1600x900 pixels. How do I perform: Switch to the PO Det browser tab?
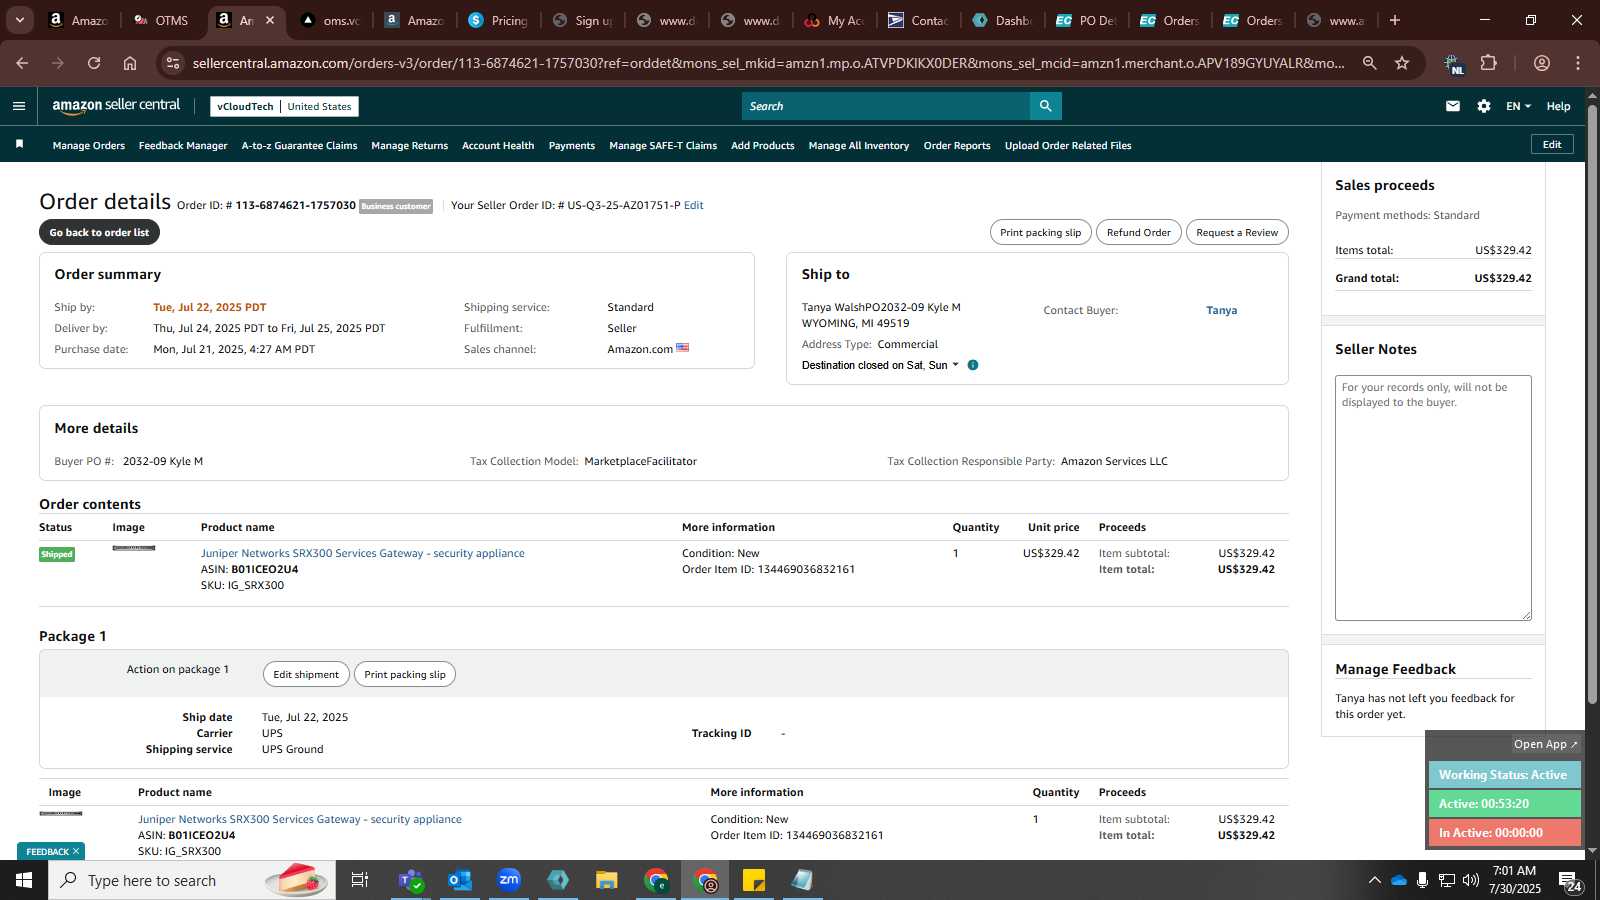tap(1086, 20)
